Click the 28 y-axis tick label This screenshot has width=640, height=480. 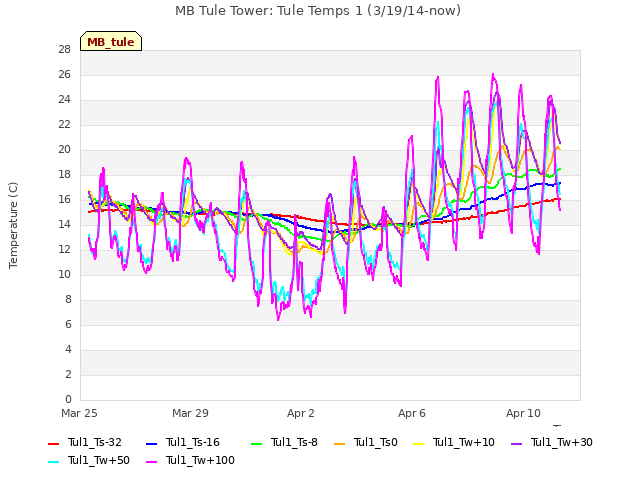[64, 50]
